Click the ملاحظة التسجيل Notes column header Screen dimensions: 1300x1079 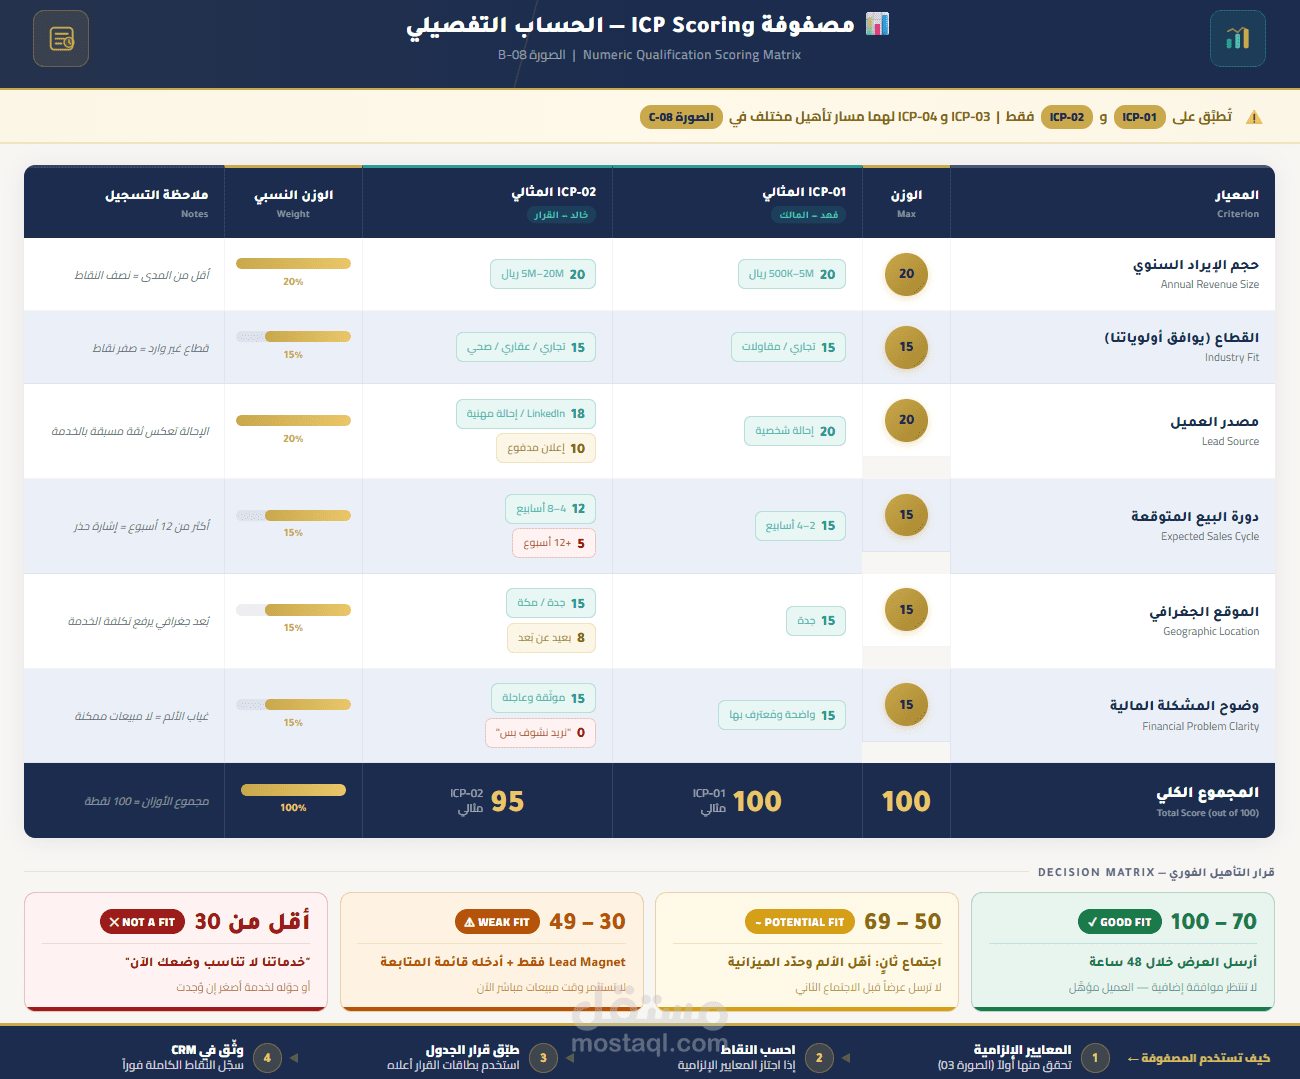125,202
